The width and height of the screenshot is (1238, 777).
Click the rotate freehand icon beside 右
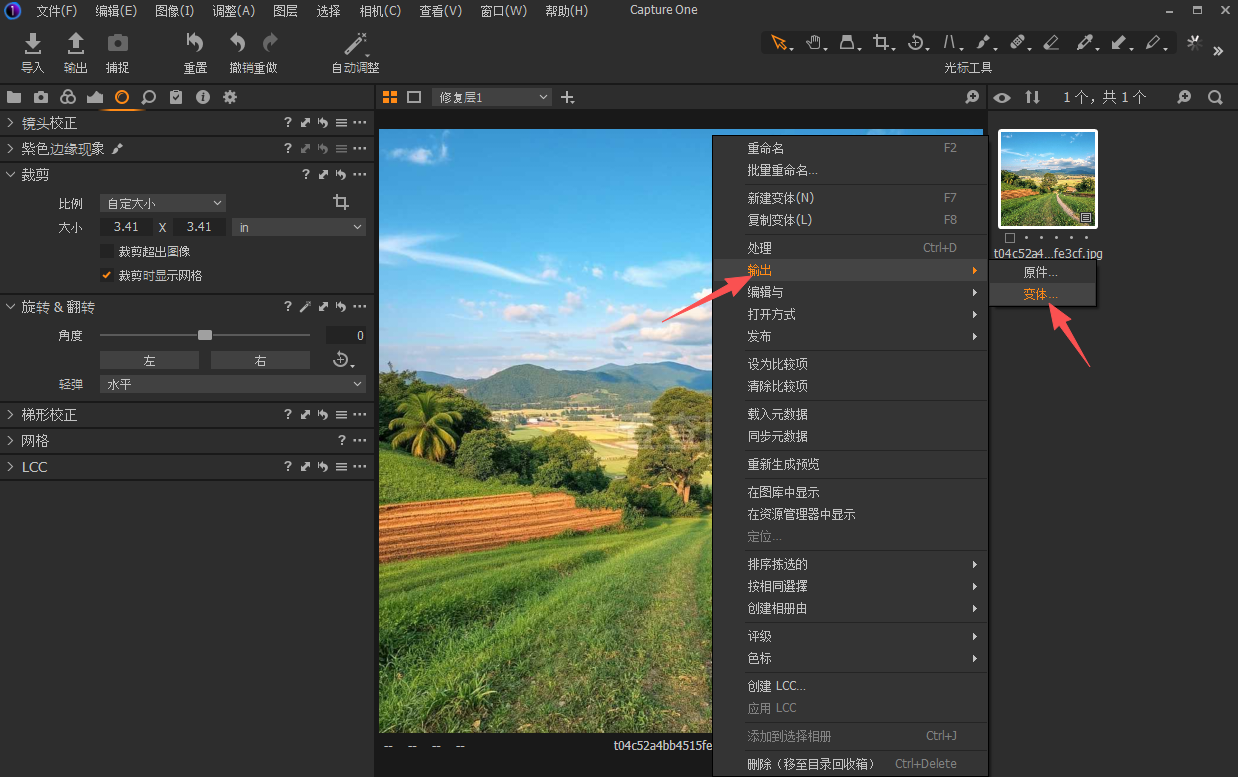click(x=342, y=360)
